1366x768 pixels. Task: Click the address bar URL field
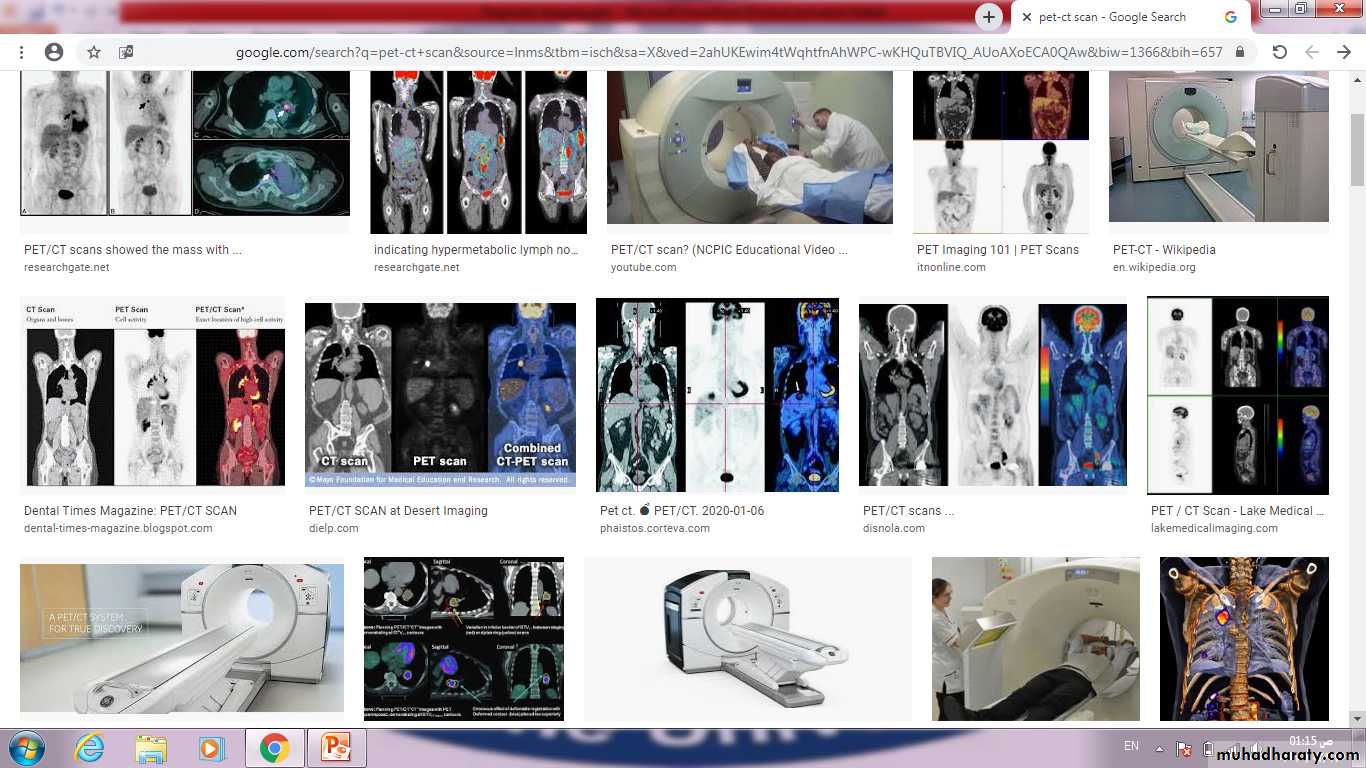728,52
